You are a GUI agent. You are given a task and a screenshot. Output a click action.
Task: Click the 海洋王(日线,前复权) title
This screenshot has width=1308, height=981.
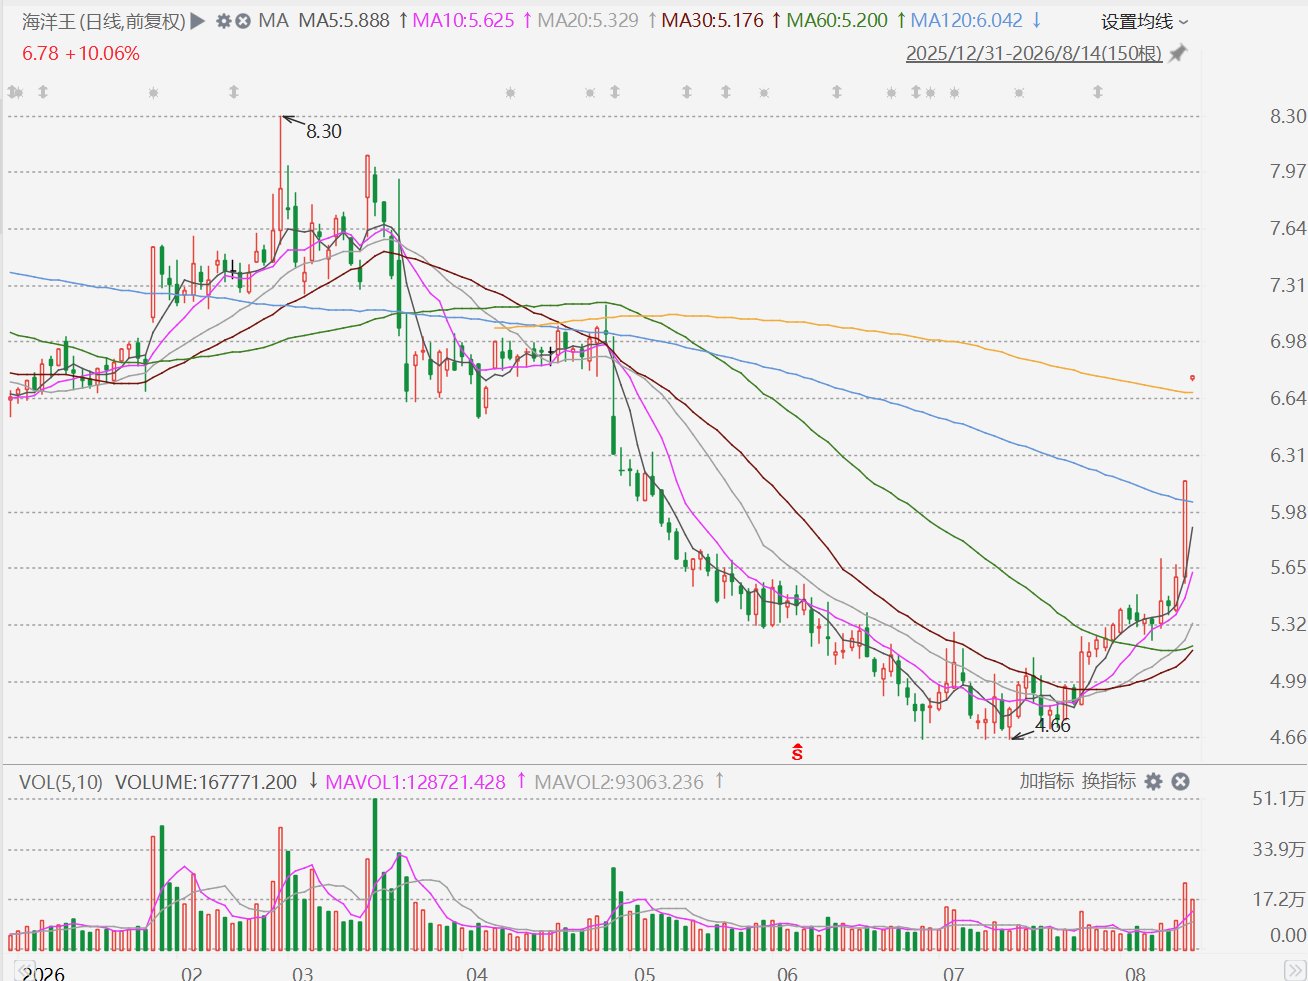point(104,21)
